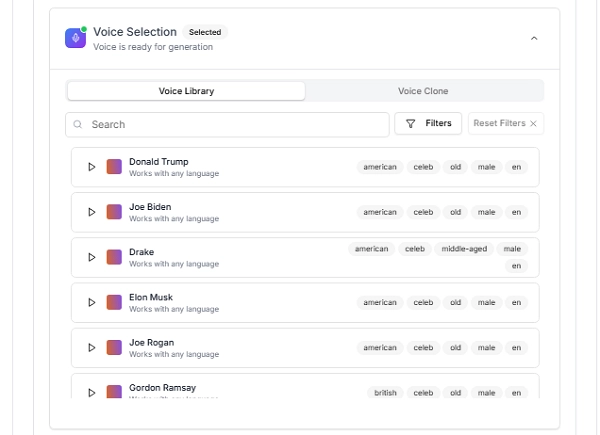The width and height of the screenshot is (600, 435).
Task: Click the X icon in Reset Filters
Action: [x=533, y=123]
